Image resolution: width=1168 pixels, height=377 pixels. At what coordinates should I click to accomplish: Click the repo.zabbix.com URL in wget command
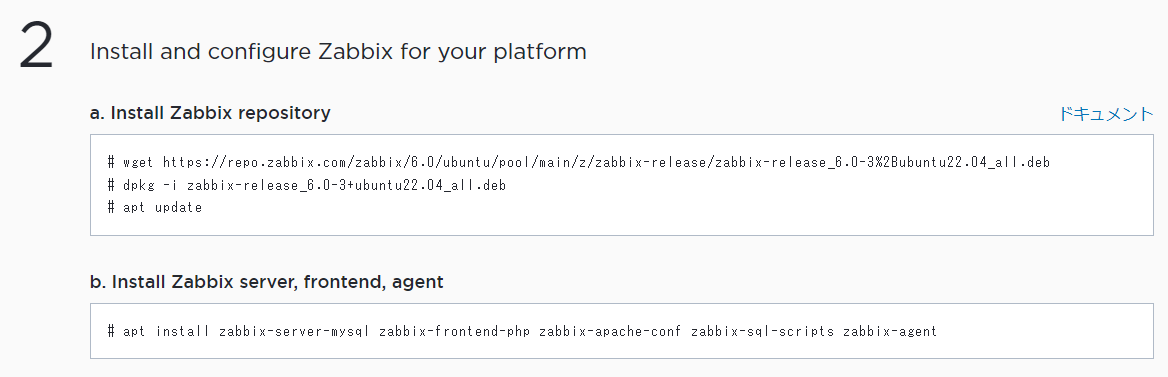point(606,162)
